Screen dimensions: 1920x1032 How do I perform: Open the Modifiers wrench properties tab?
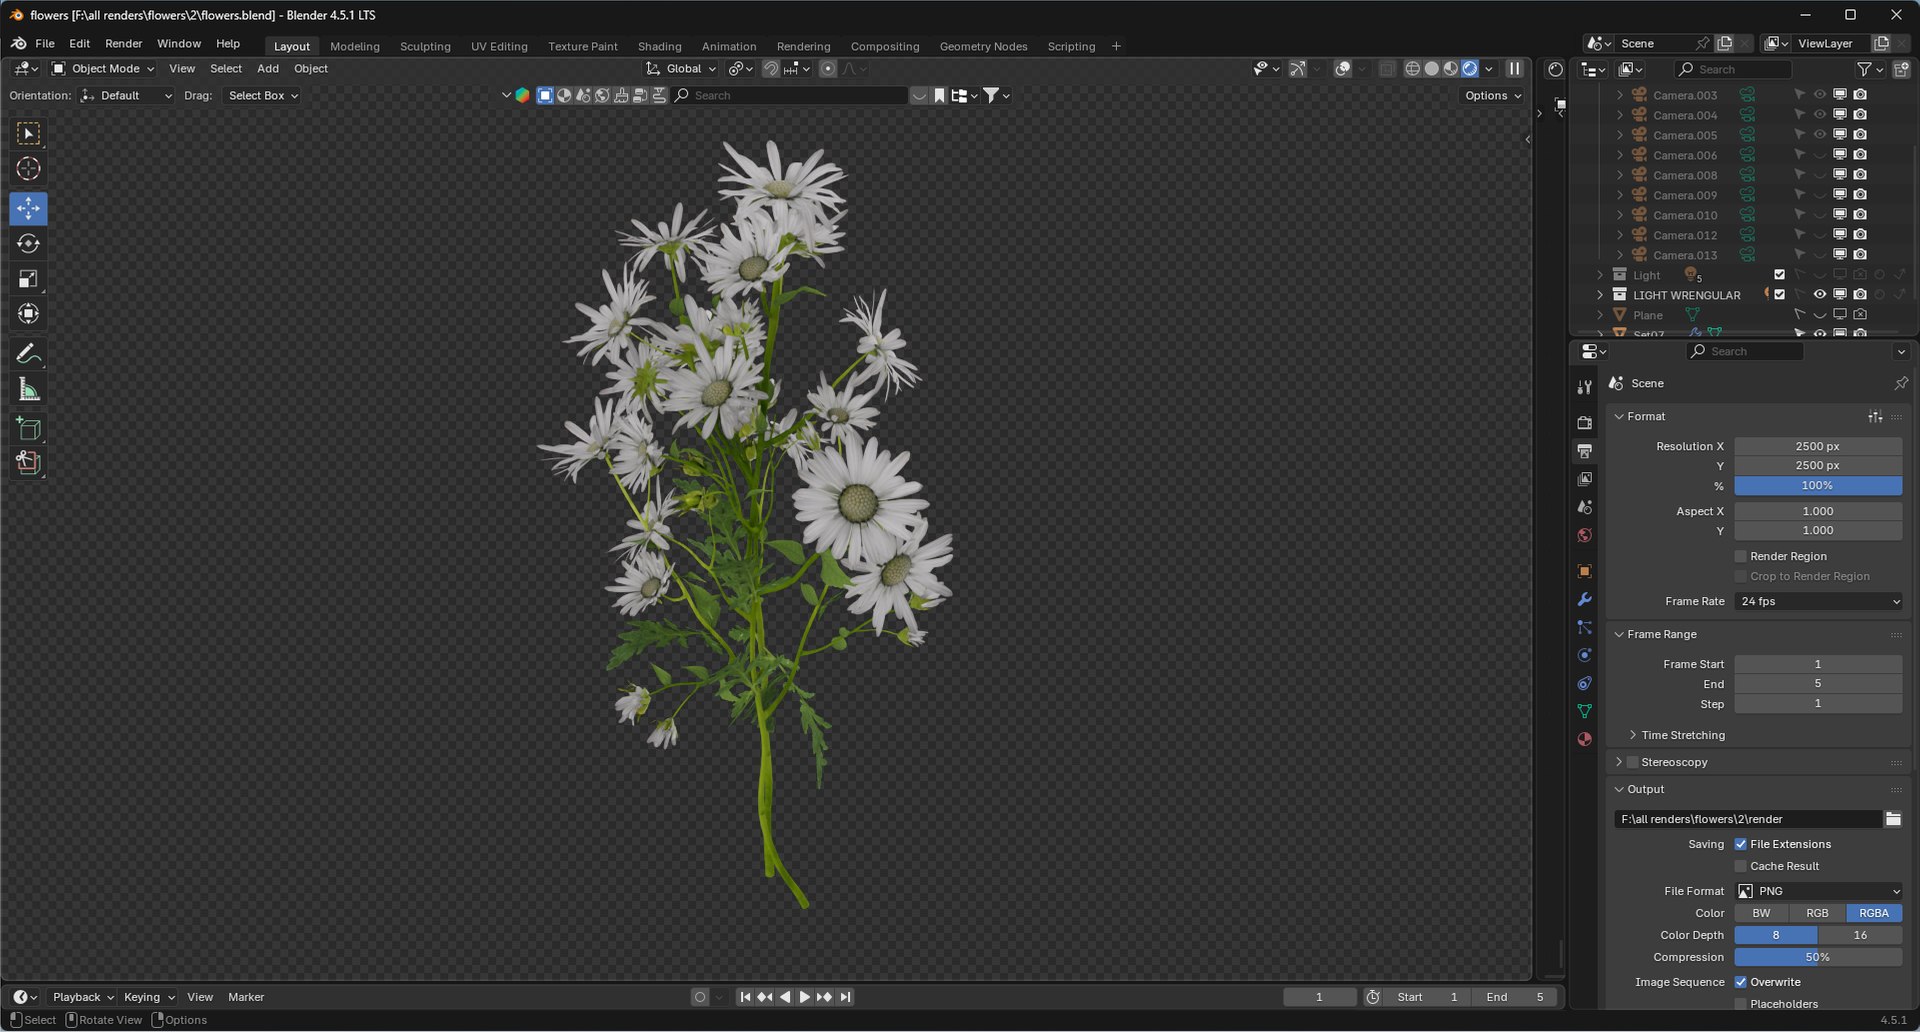pyautogui.click(x=1584, y=599)
